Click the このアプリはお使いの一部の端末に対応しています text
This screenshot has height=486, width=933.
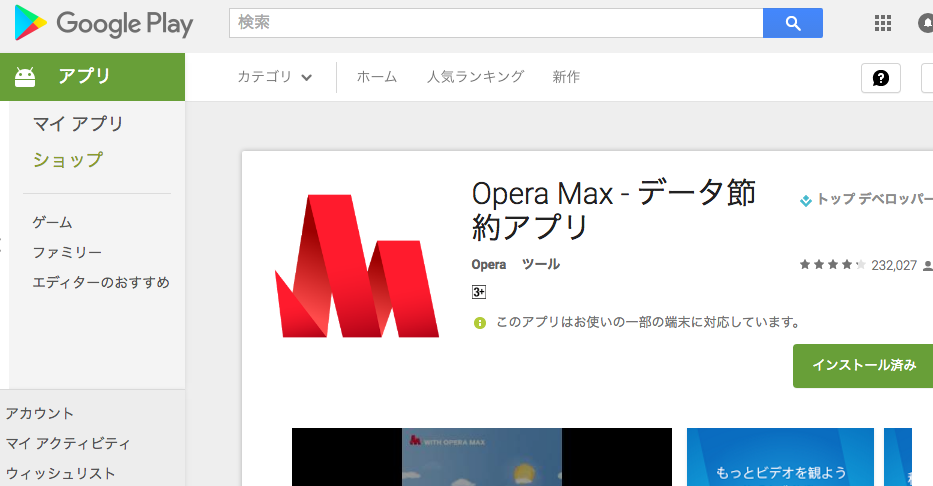[x=649, y=322]
